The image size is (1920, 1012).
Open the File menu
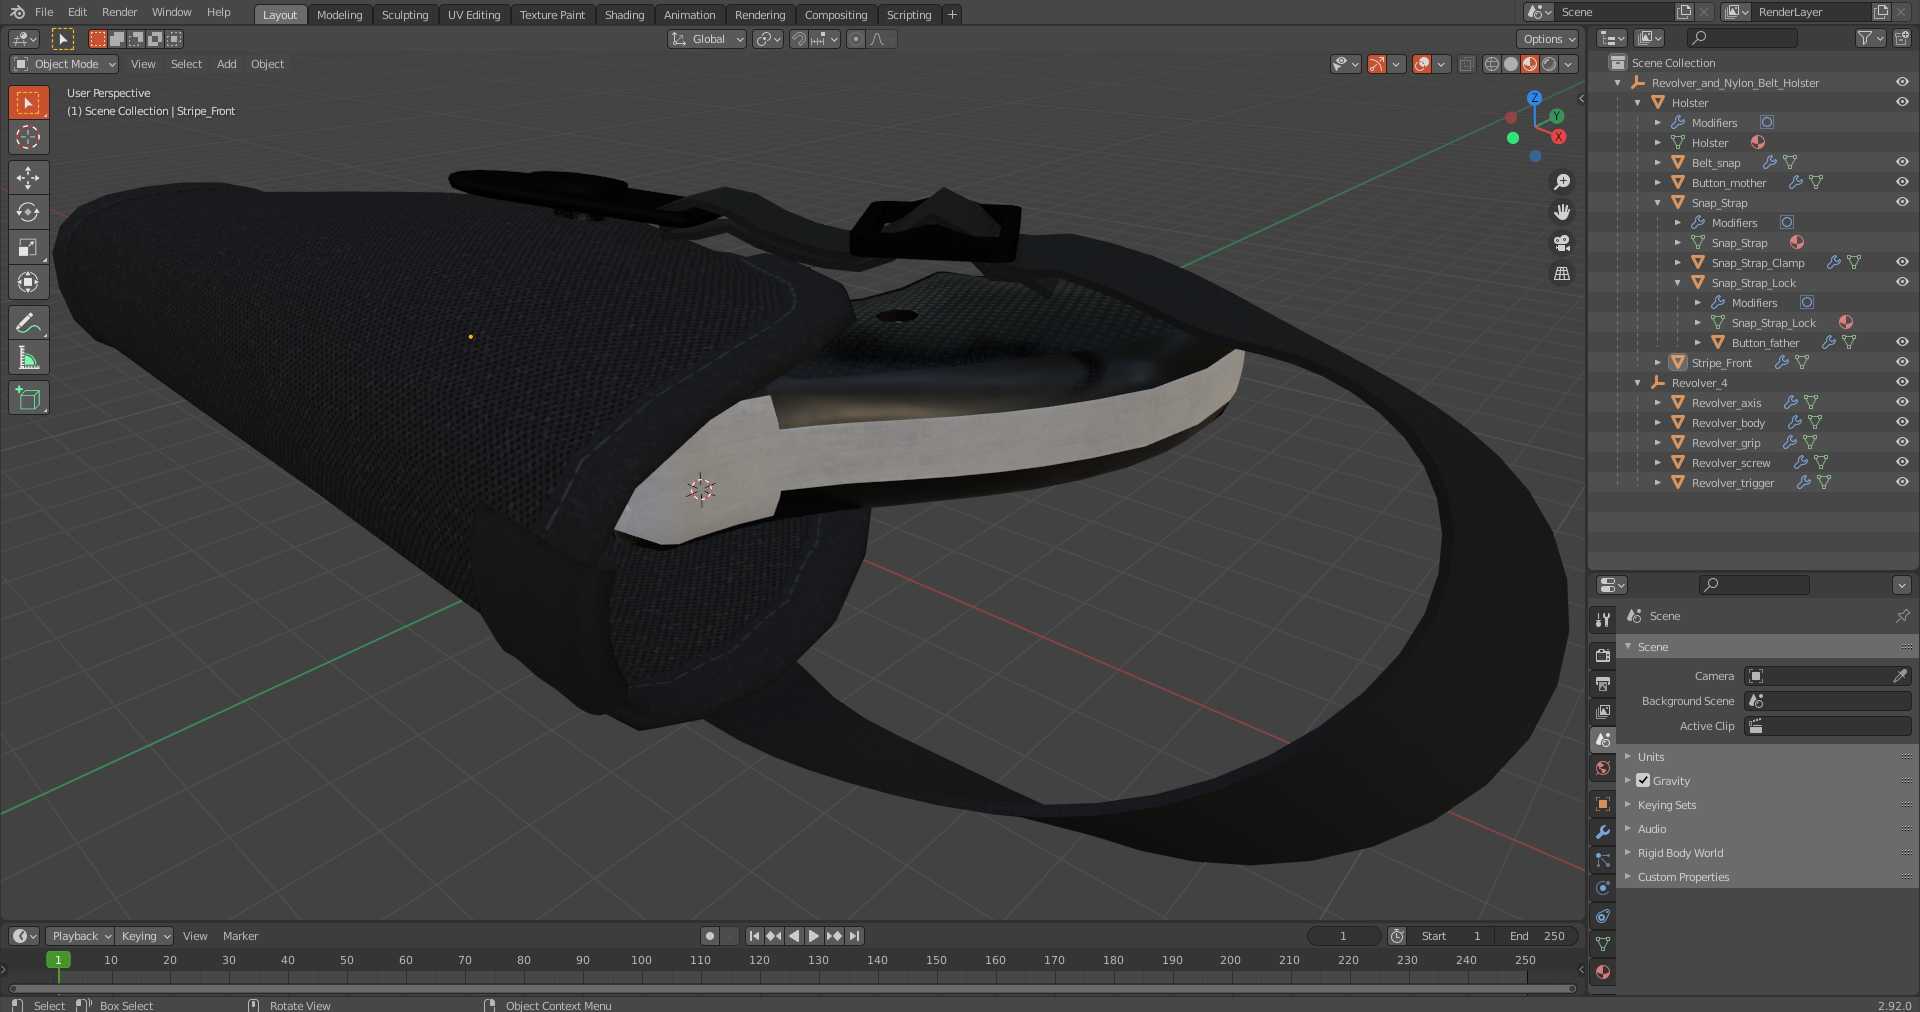click(44, 12)
